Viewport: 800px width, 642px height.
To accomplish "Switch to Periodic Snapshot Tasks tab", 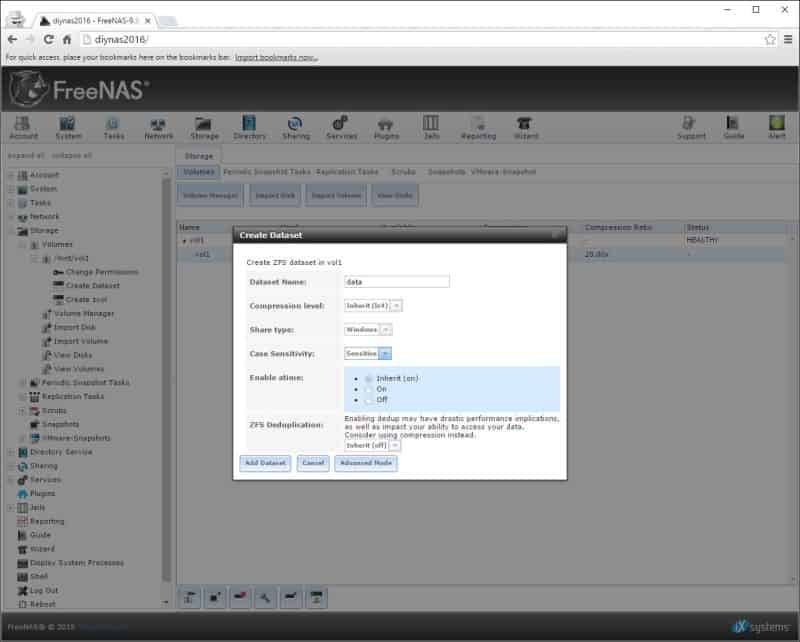I will pos(267,172).
